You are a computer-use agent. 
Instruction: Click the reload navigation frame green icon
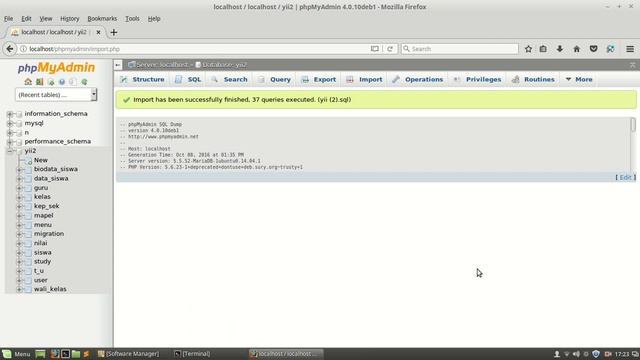point(84,82)
